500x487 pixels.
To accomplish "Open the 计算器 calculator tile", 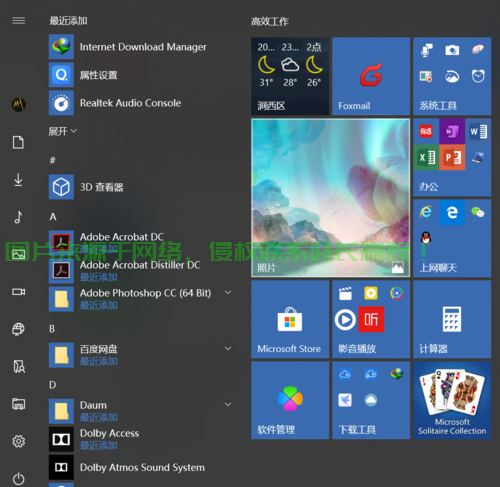I will pyautogui.click(x=452, y=319).
